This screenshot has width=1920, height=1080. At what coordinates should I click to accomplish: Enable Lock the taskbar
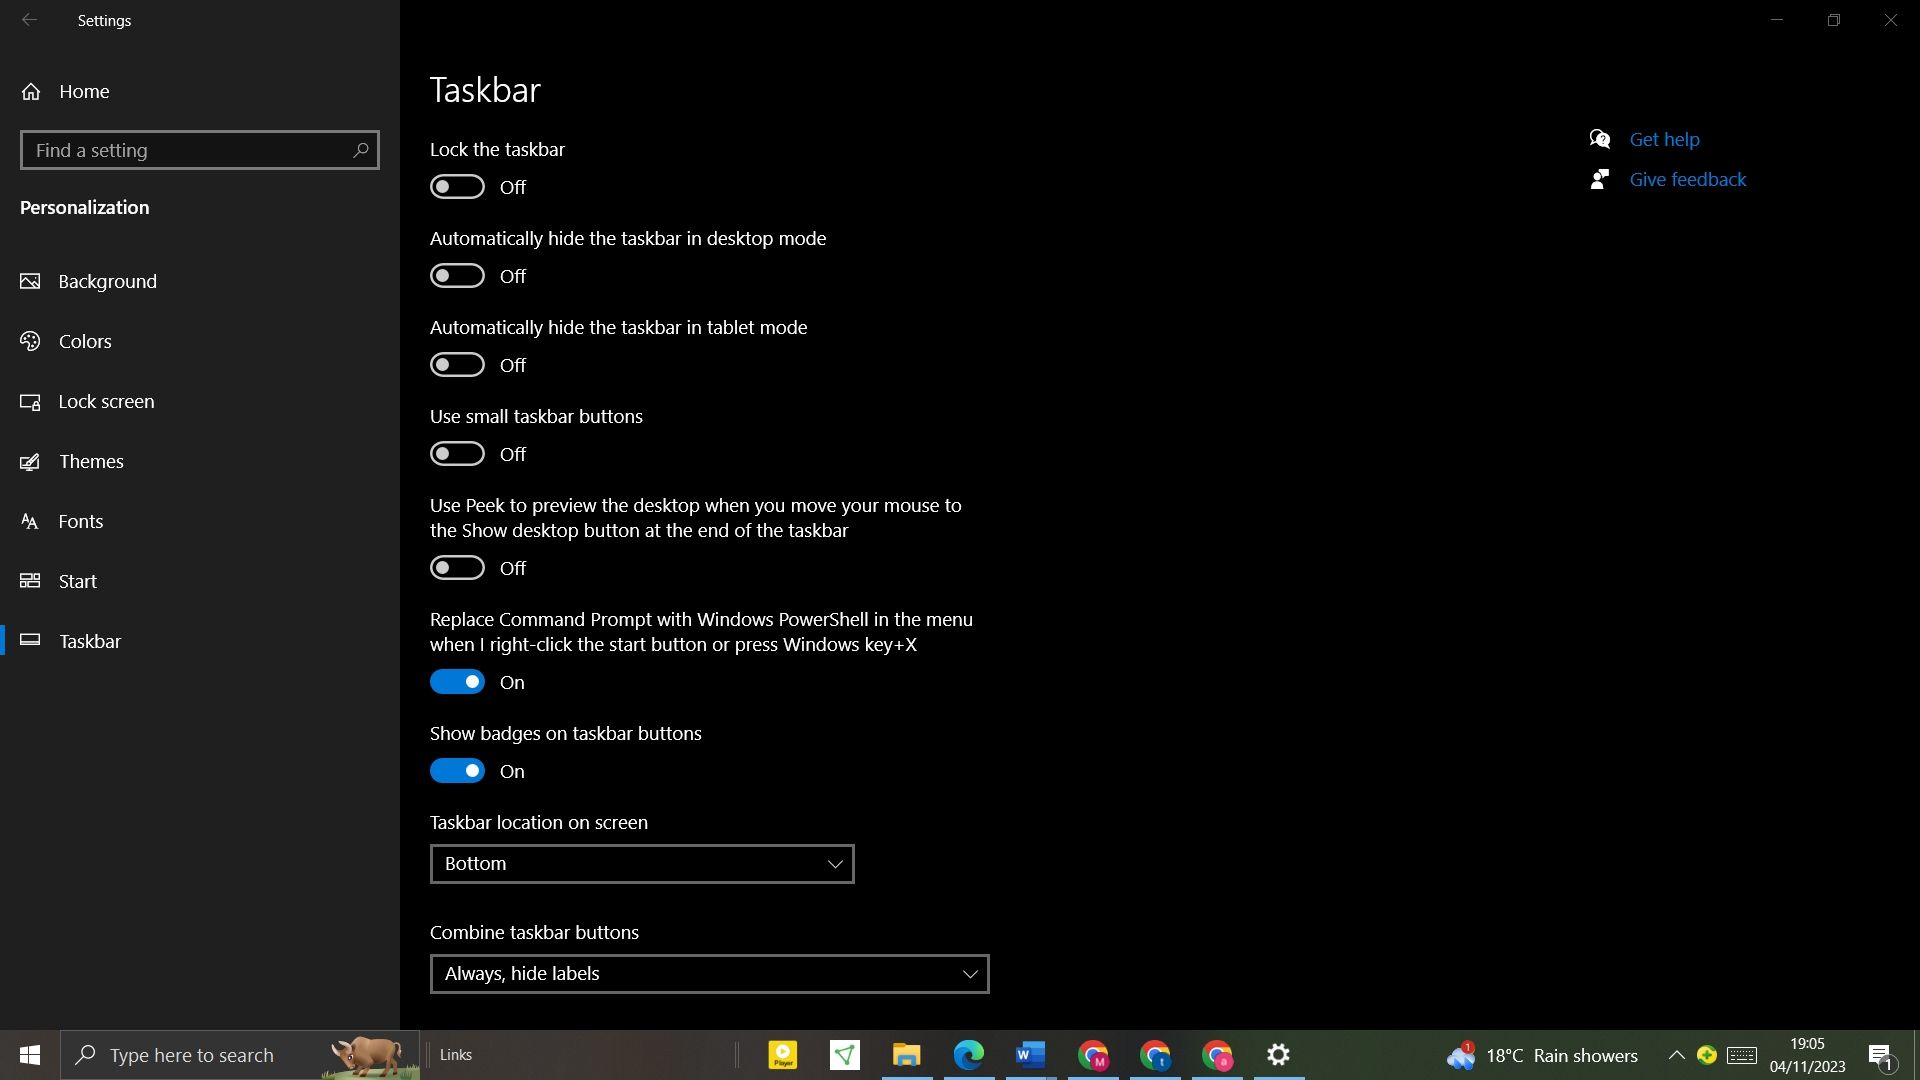click(x=457, y=186)
